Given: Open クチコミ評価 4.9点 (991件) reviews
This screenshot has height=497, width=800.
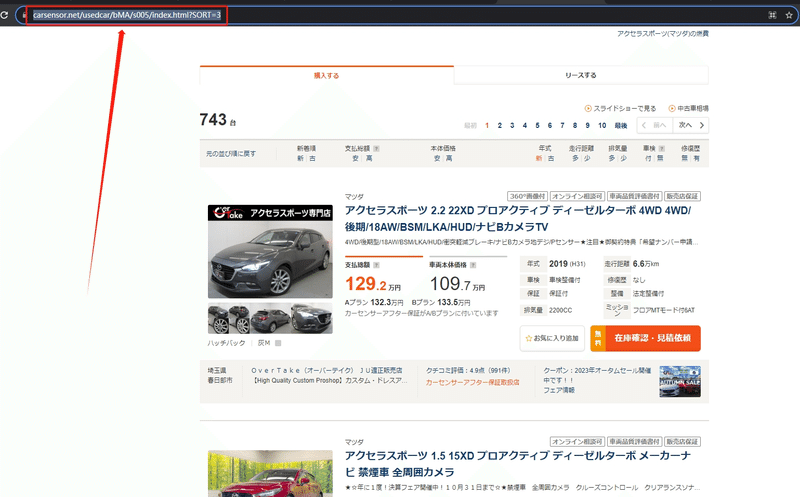Looking at the screenshot, I should coord(468,370).
